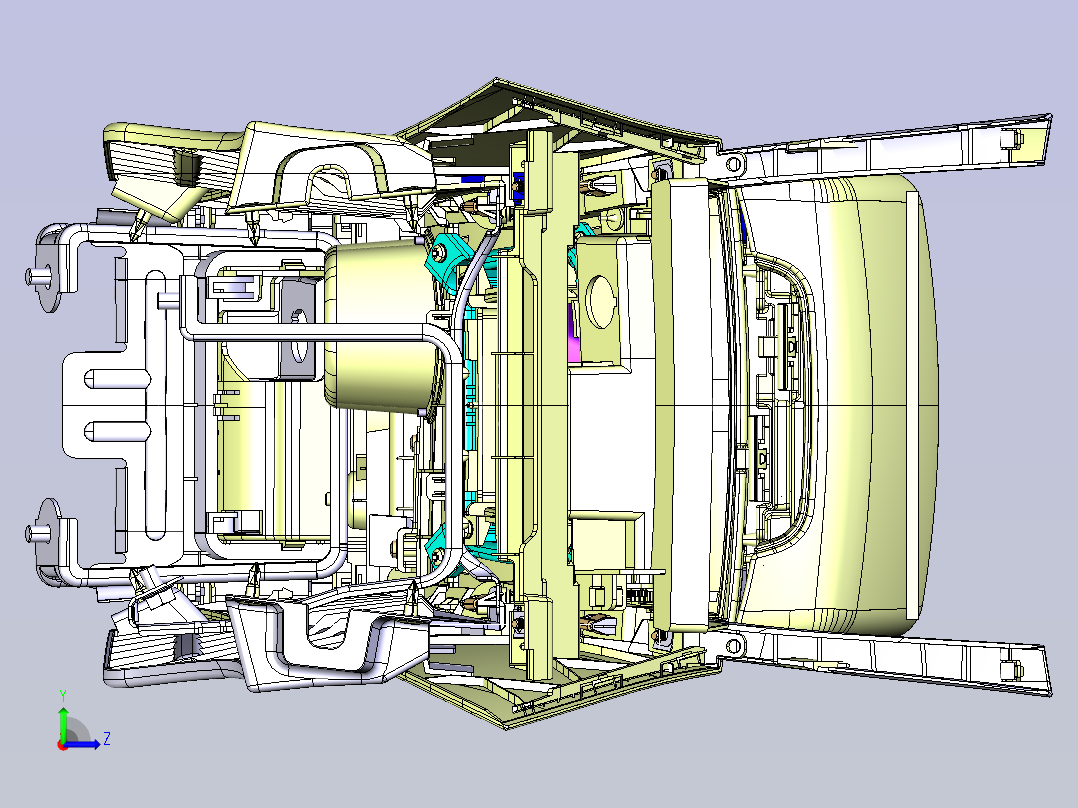The height and width of the screenshot is (808, 1078).
Task: Pick the circular hole in the yellow block
Action: (601, 301)
